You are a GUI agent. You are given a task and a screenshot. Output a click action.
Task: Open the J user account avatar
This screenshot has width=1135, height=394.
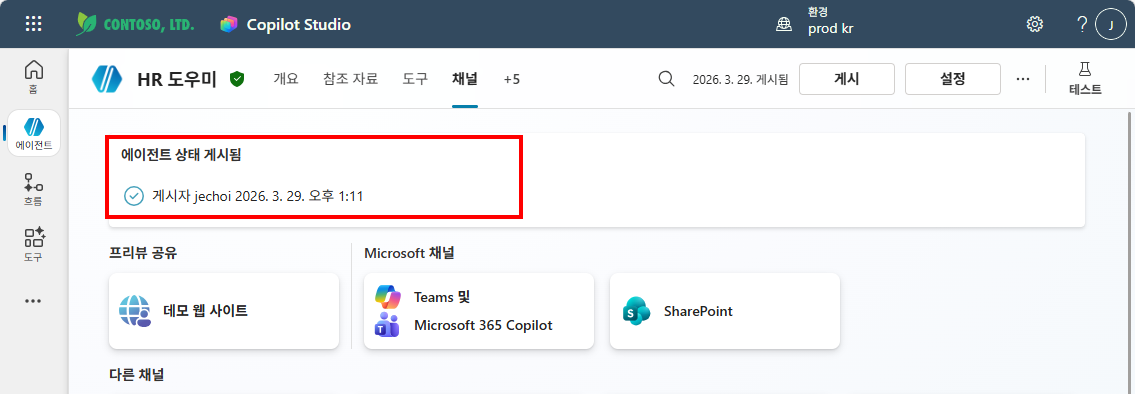click(1111, 25)
